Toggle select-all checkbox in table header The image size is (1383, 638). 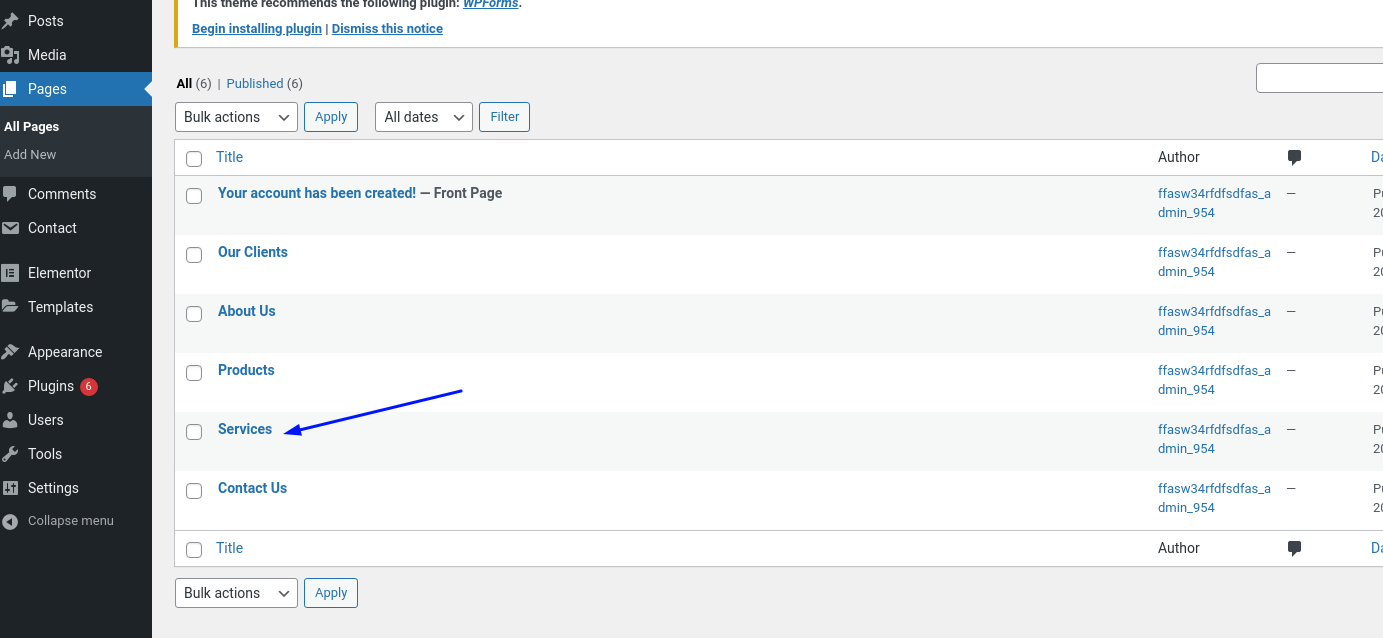pos(194,158)
